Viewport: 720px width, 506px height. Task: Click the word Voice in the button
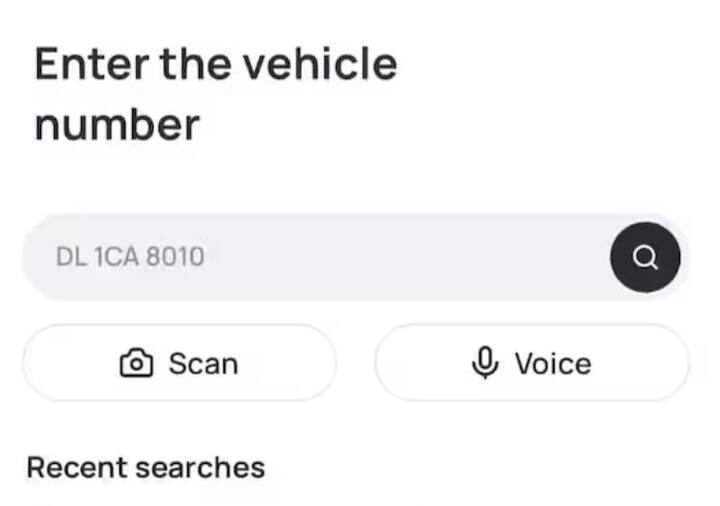pyautogui.click(x=552, y=363)
